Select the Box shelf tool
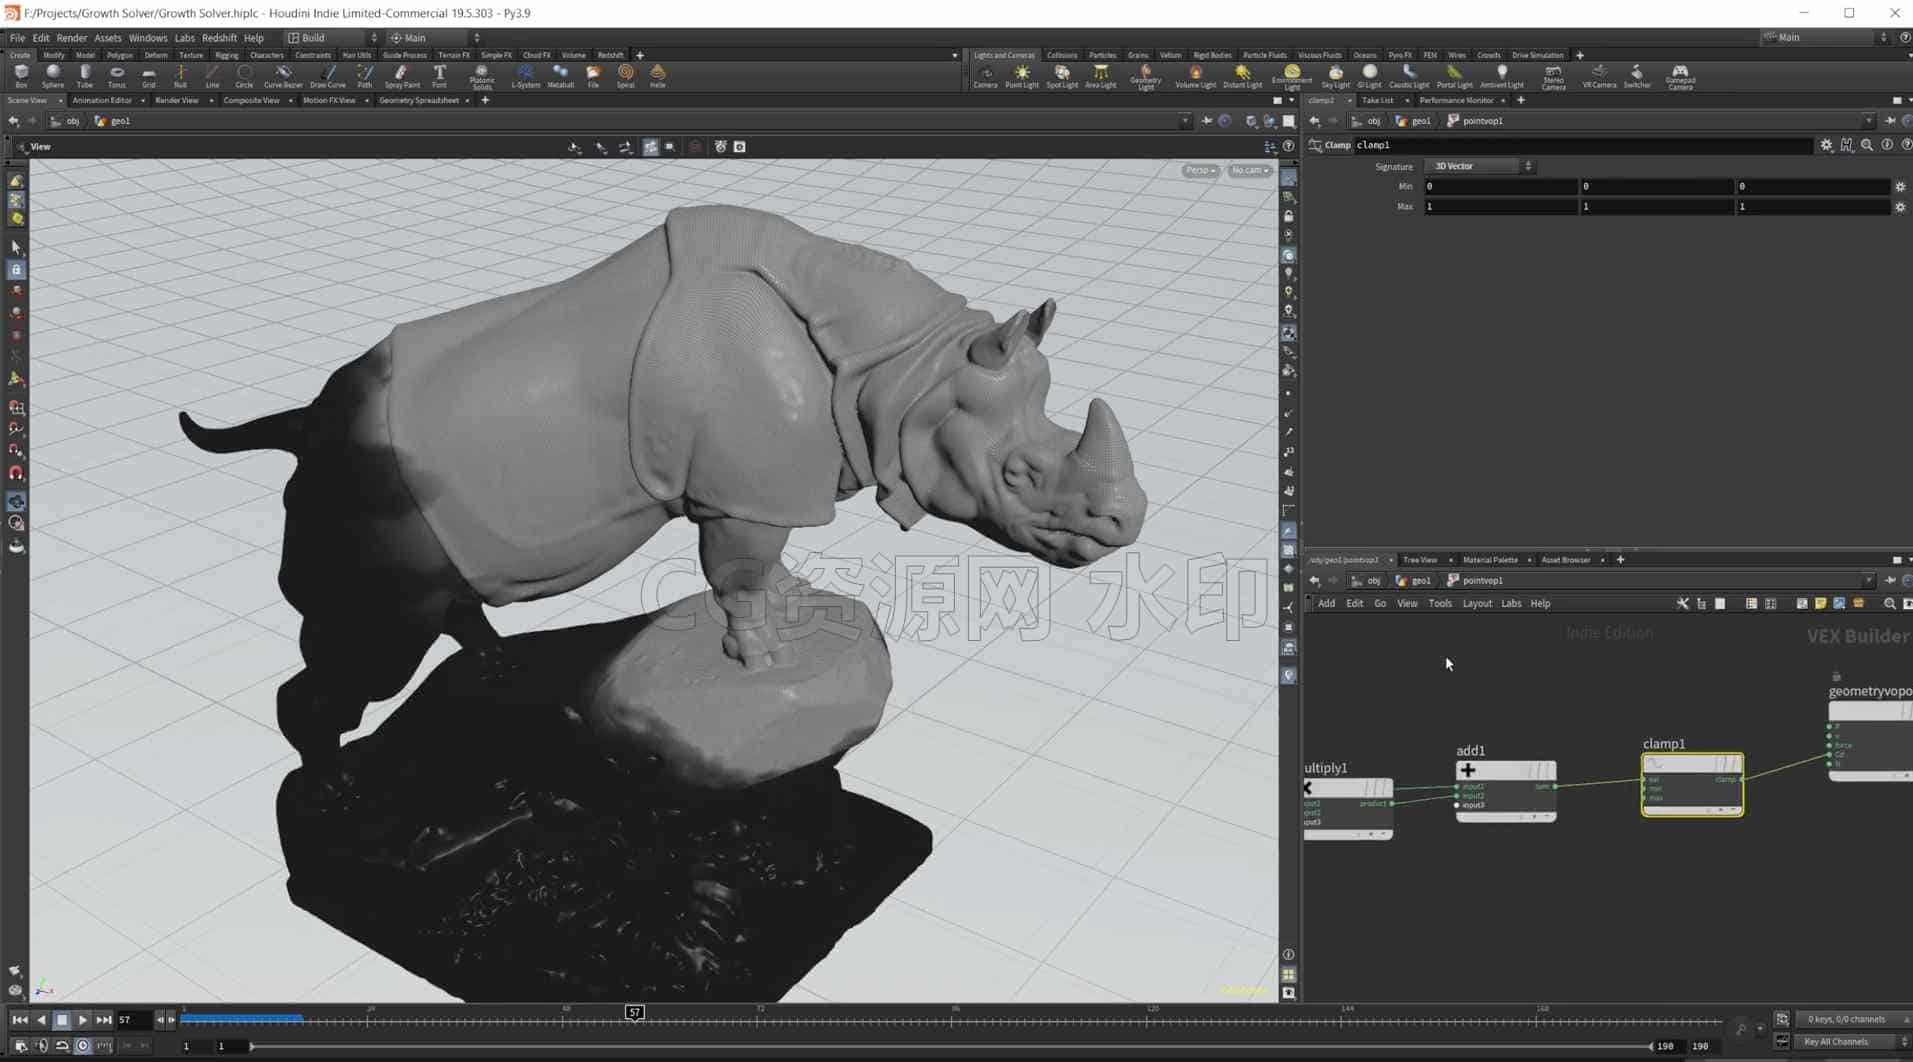Screen dimensions: 1913x1062 pyautogui.click(x=21, y=76)
